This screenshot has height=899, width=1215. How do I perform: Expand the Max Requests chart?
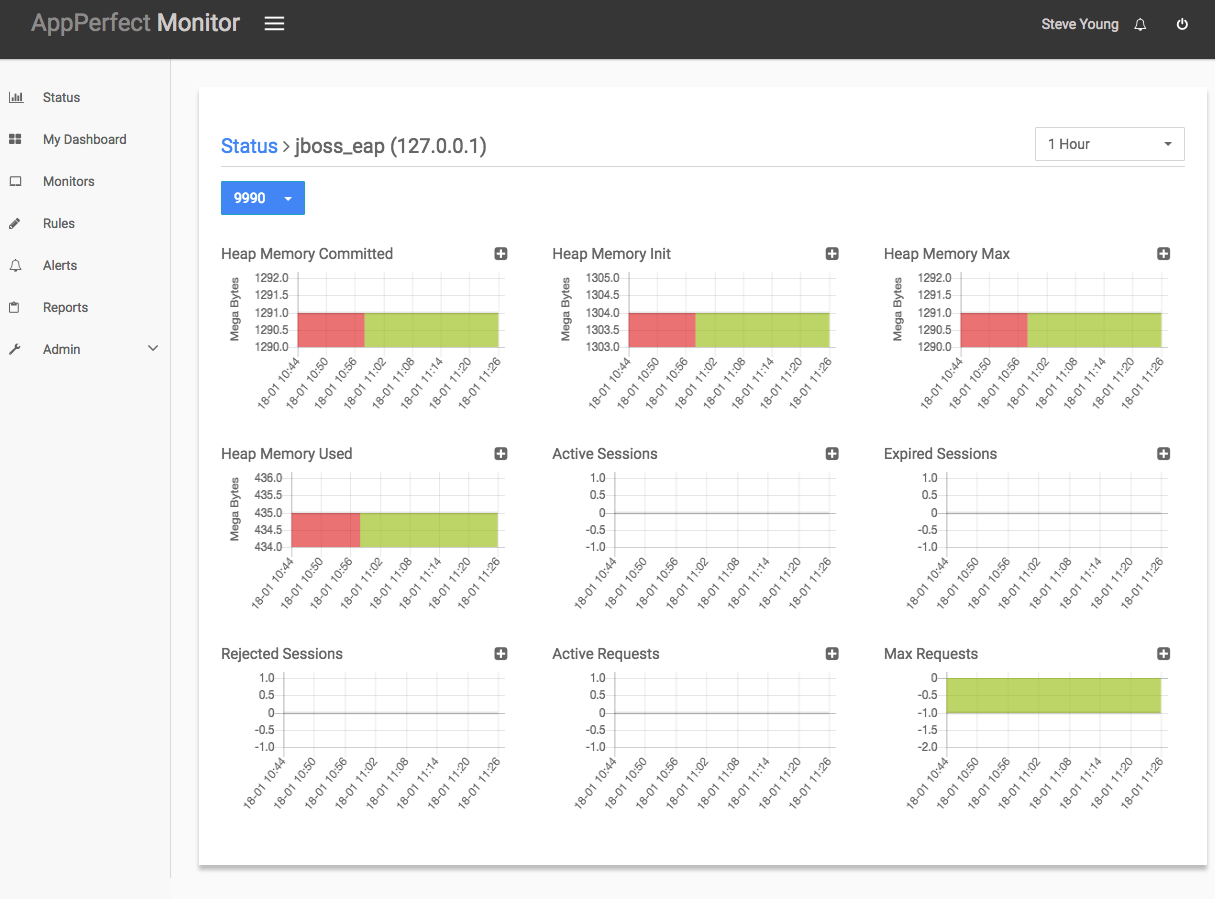point(1163,654)
